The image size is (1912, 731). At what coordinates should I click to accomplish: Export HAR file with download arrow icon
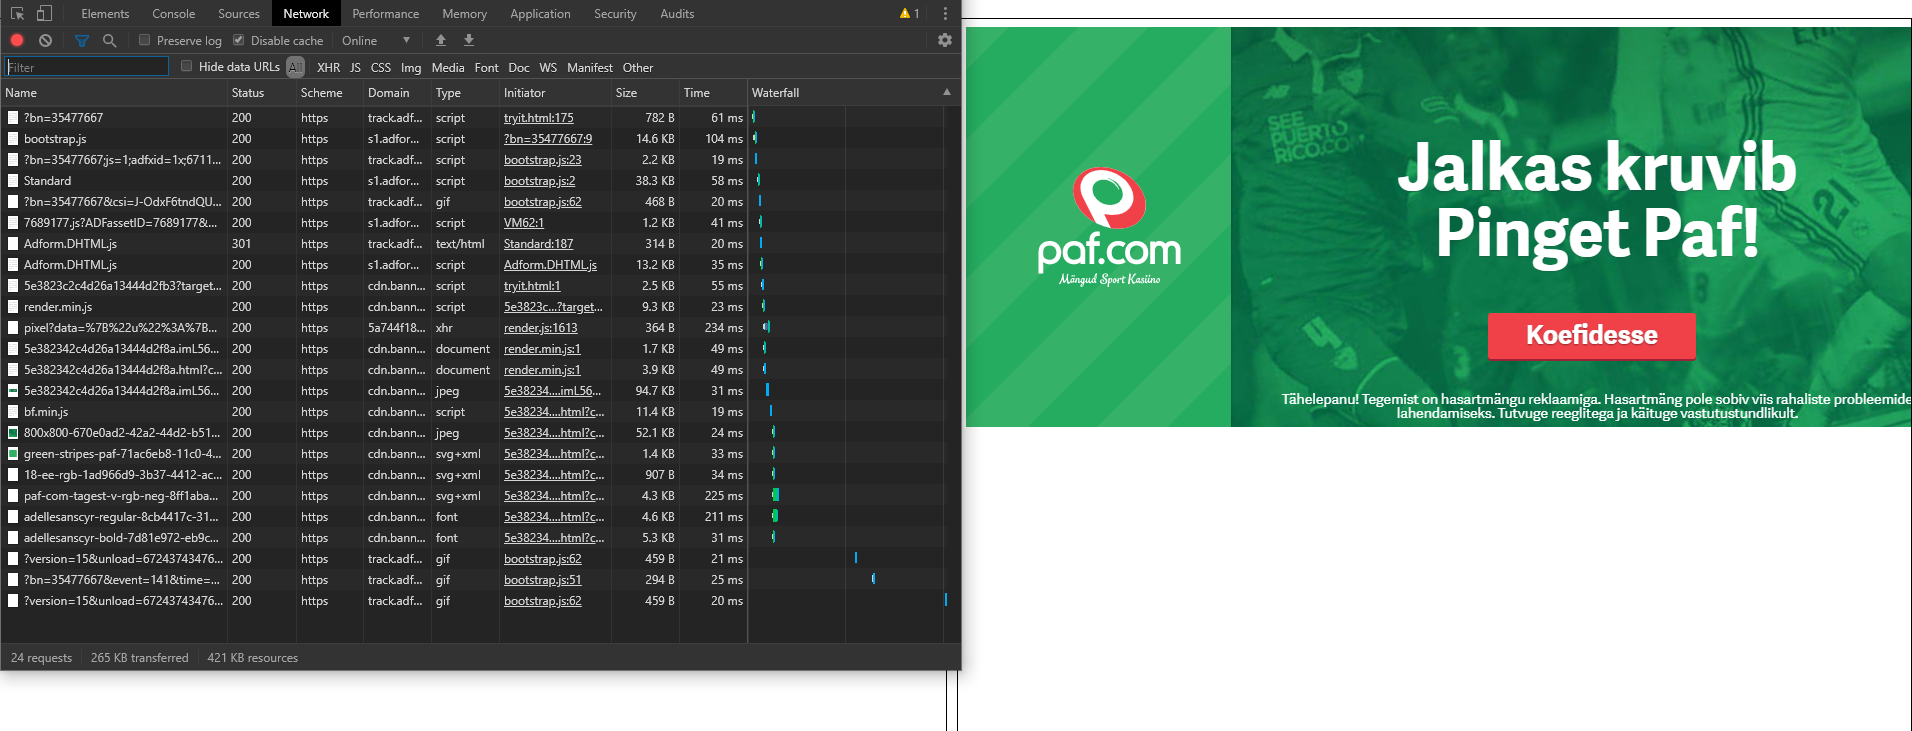pyautogui.click(x=469, y=40)
